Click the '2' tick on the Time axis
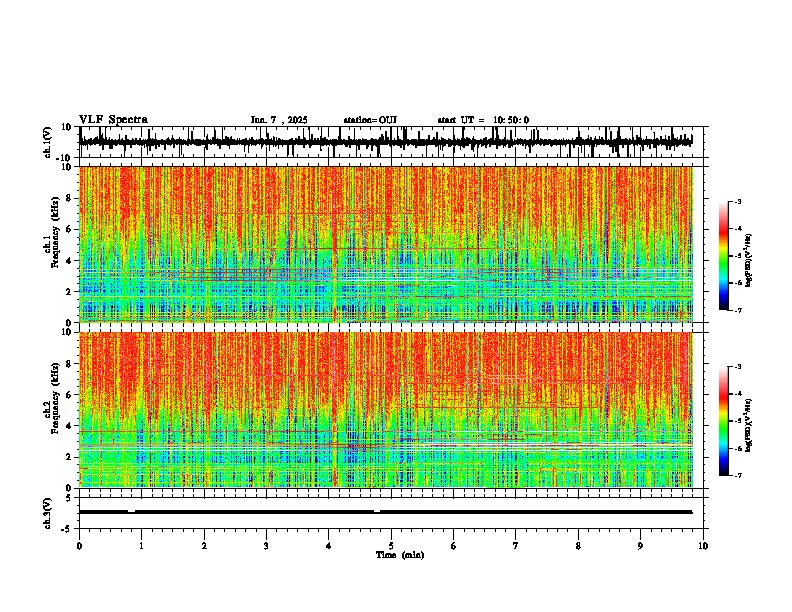 [204, 546]
